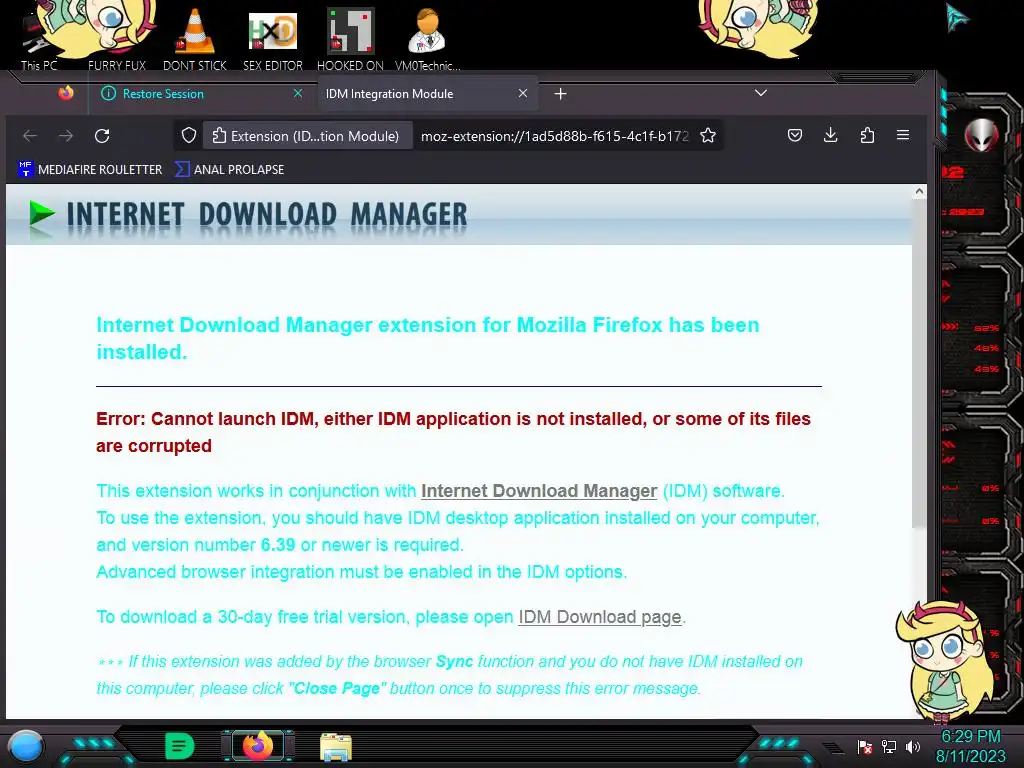Switch to the Restore Session tab
Viewport: 1024px width, 768px height.
point(202,93)
